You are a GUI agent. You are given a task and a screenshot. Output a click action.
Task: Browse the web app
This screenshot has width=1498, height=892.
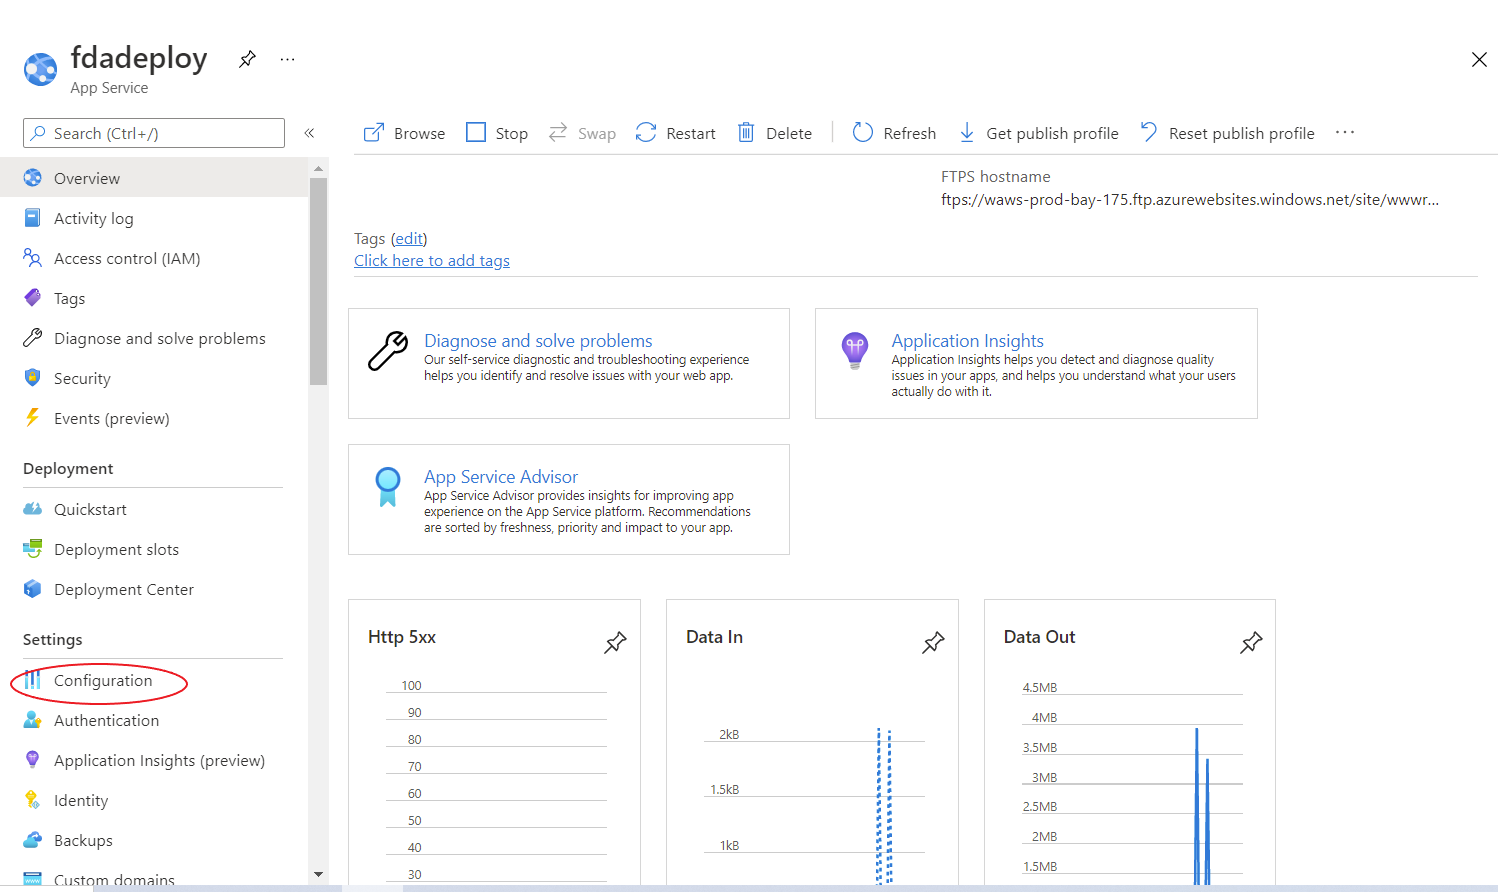click(x=404, y=133)
